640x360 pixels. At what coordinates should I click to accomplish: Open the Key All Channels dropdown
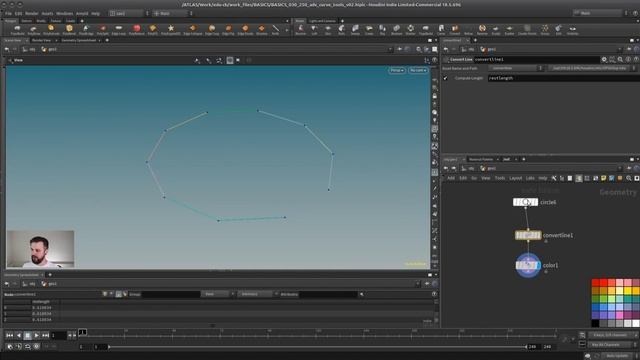click(x=612, y=345)
